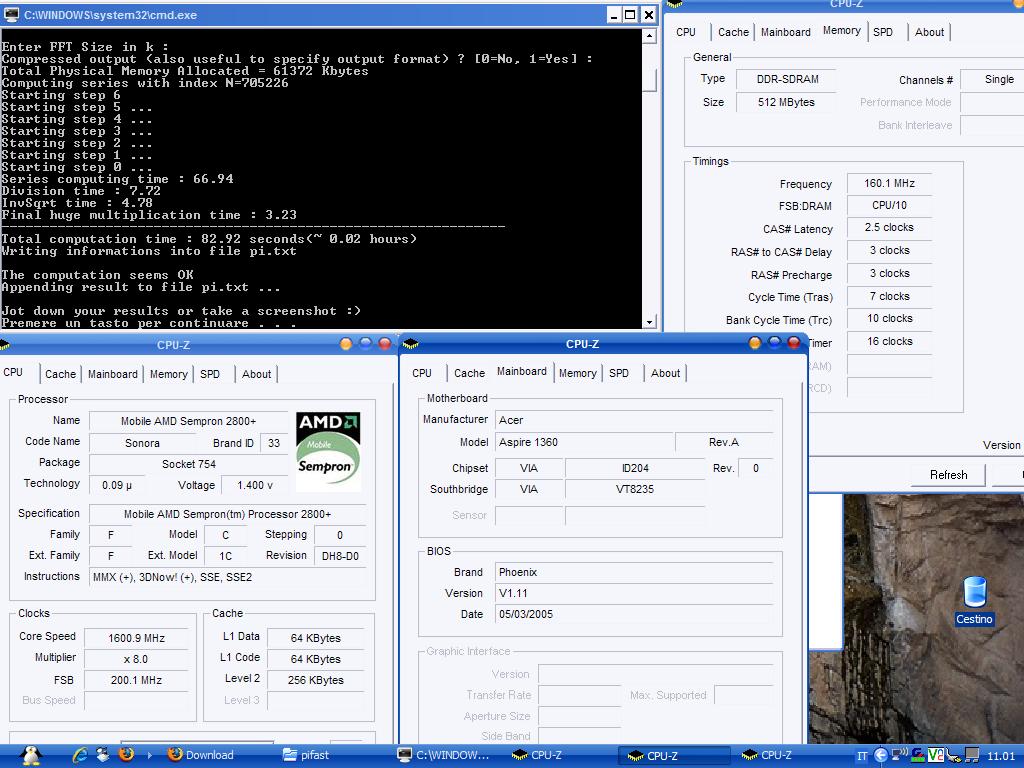Screen dimensions: 1024x768
Task: Click the memory Size value '512 MBytes'
Action: tap(787, 102)
